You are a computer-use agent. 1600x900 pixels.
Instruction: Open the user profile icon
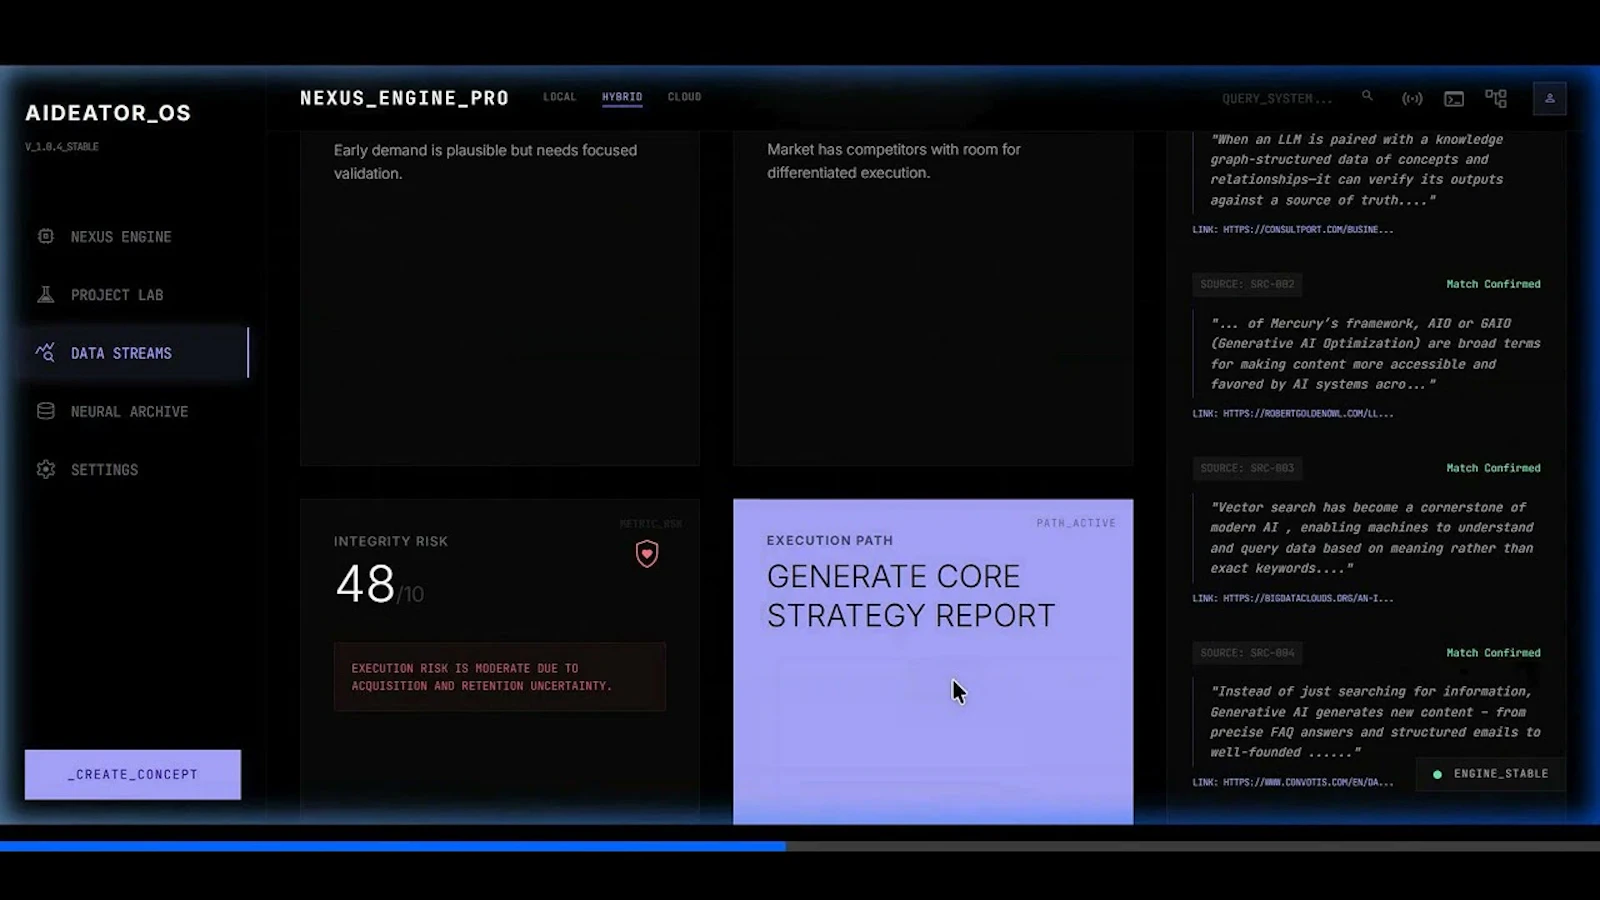tap(1550, 98)
